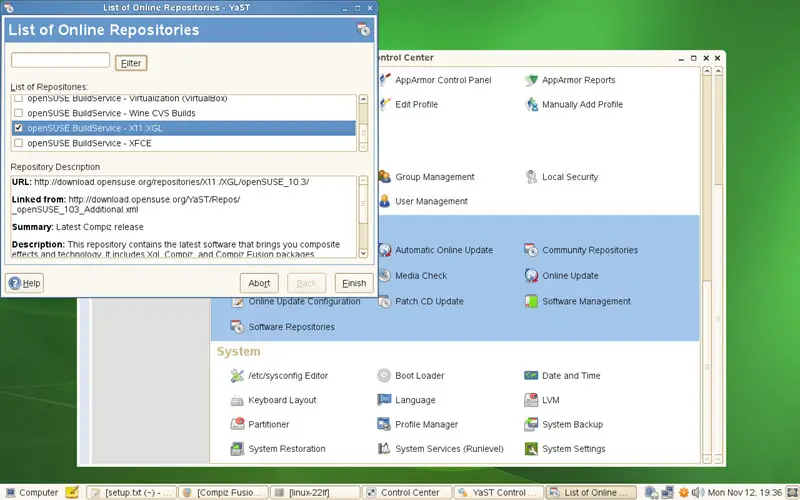
Task: Launch Automatic Online Update icon
Action: (x=385, y=250)
